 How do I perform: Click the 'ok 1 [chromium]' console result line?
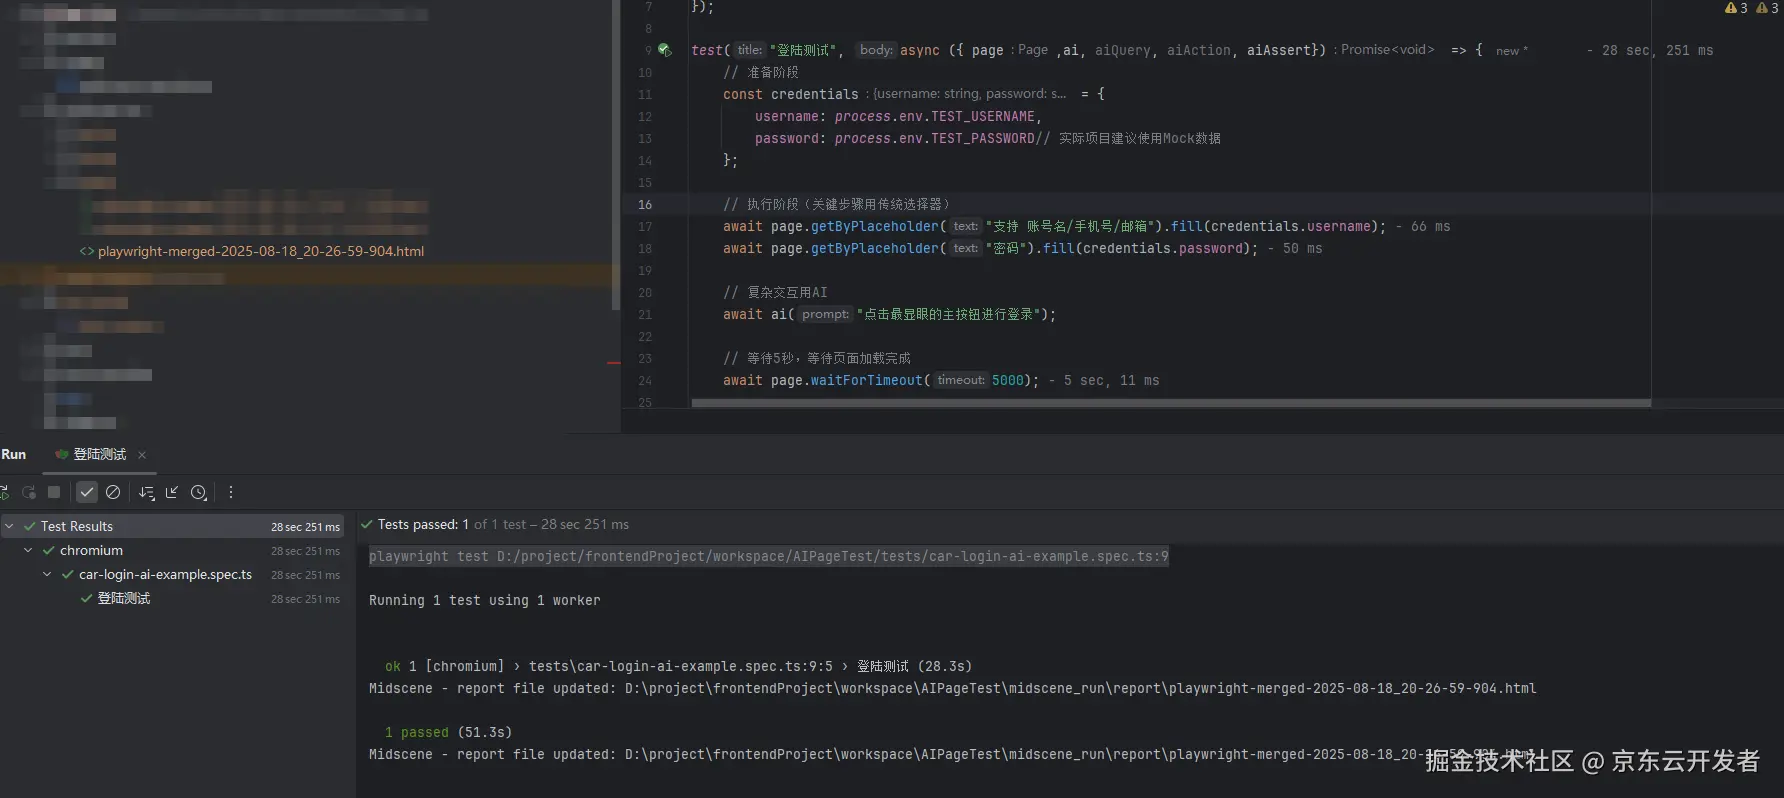point(678,666)
